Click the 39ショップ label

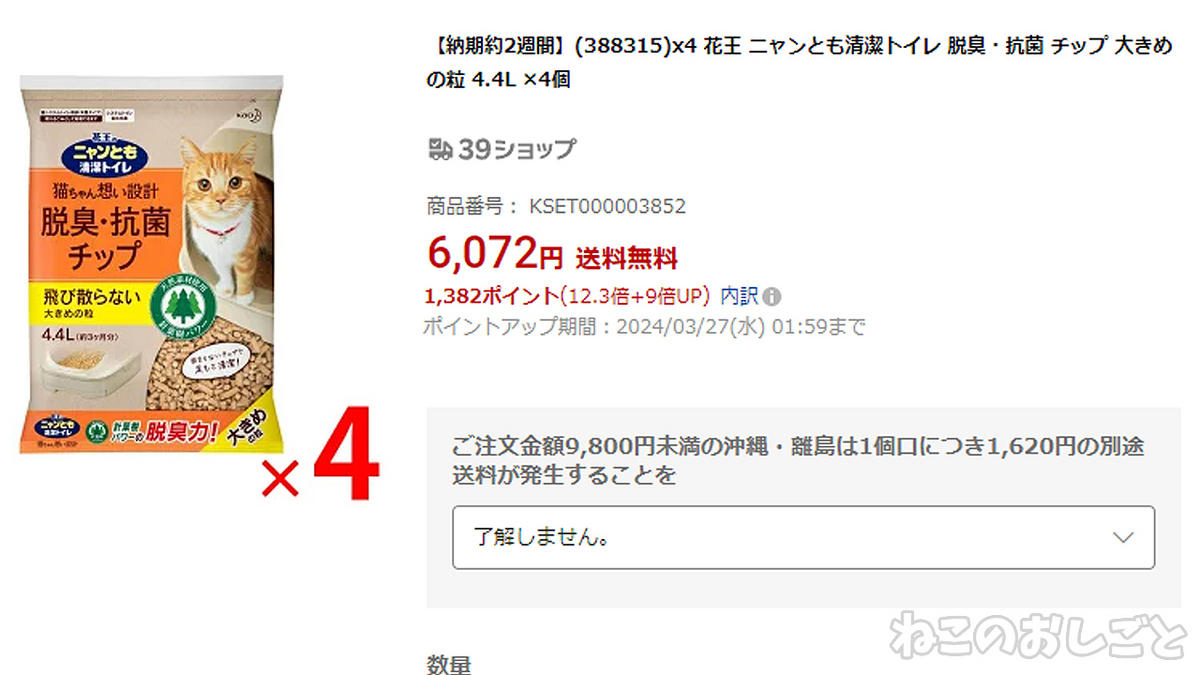(517, 149)
